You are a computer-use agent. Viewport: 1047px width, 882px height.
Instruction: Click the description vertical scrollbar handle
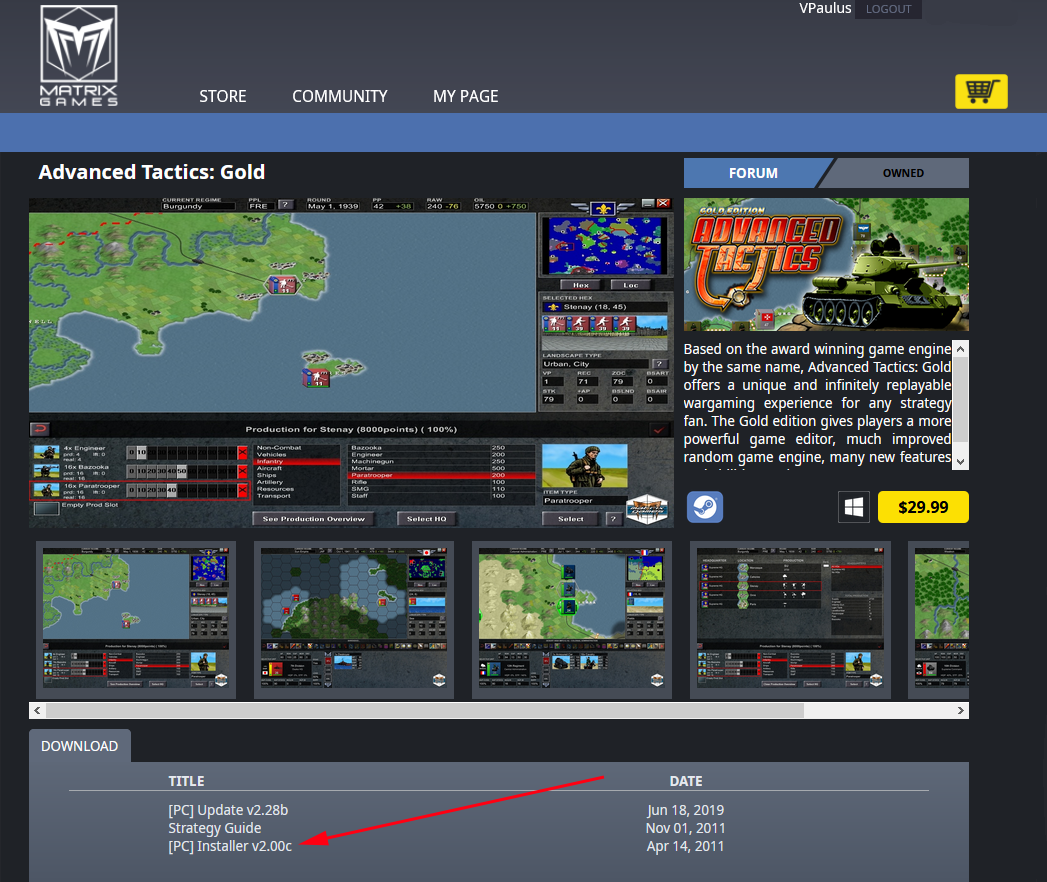tap(960, 399)
